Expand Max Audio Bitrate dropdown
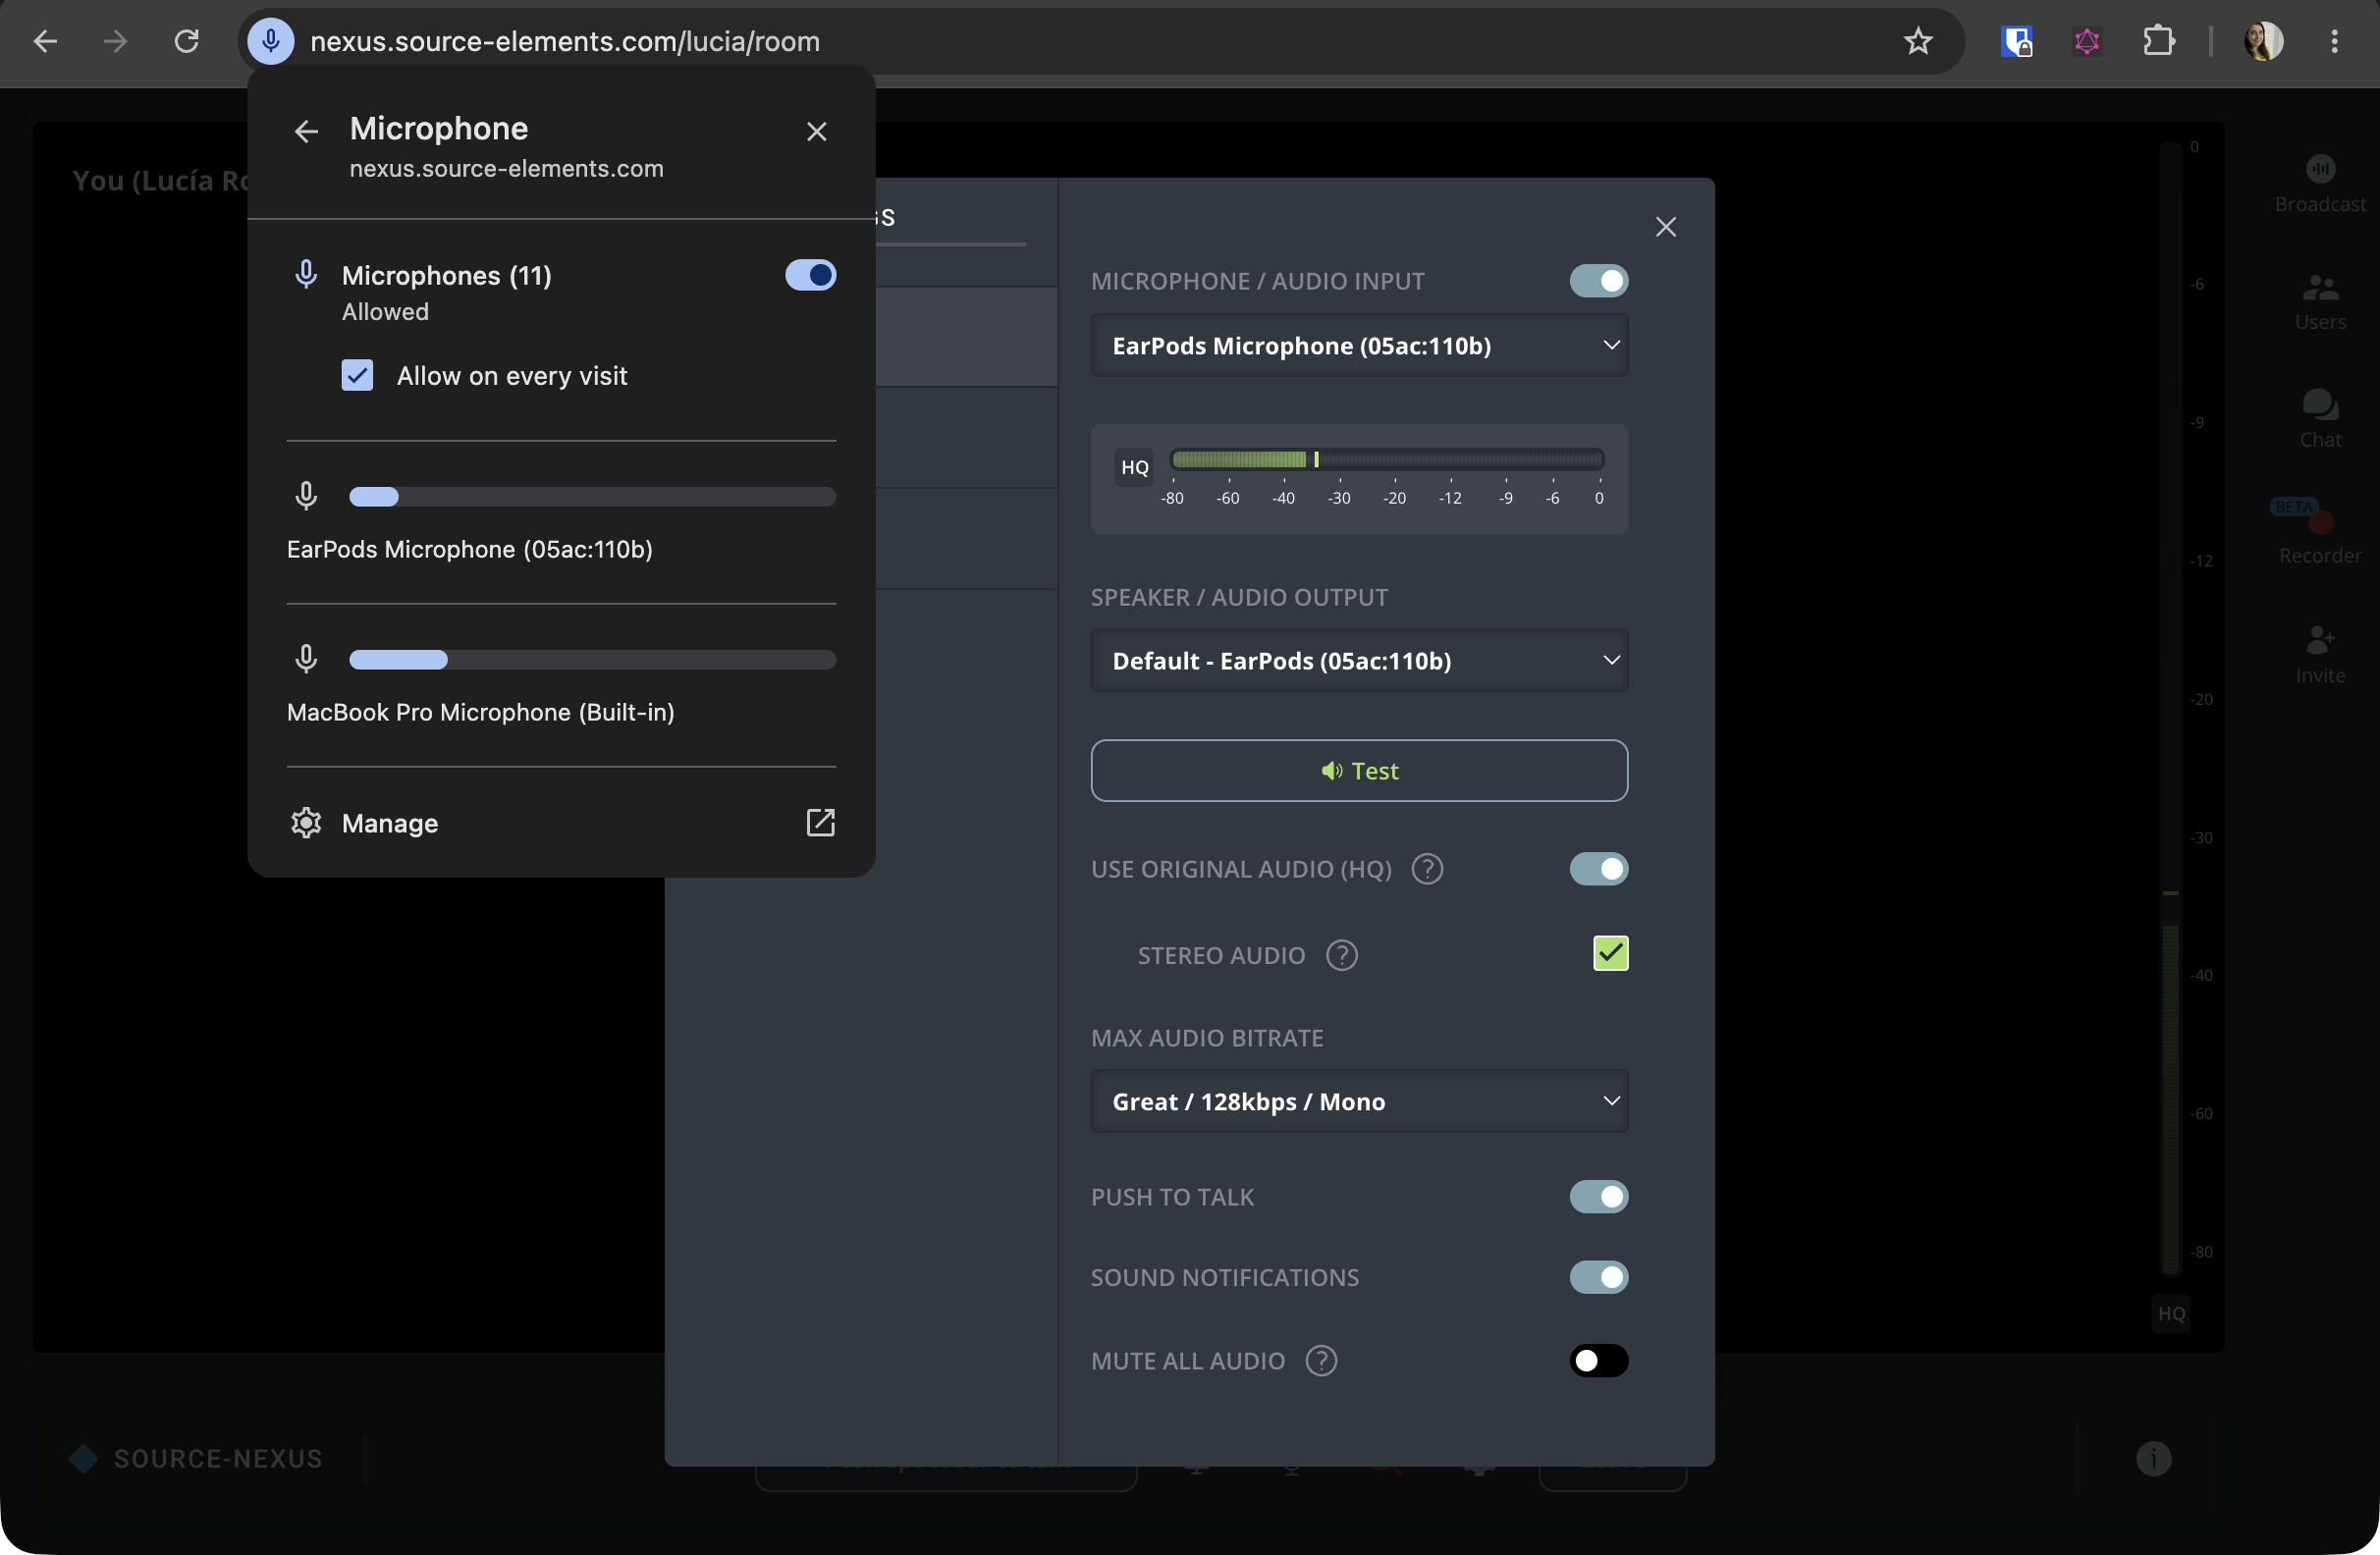This screenshot has width=2380, height=1555. pyautogui.click(x=1359, y=1102)
